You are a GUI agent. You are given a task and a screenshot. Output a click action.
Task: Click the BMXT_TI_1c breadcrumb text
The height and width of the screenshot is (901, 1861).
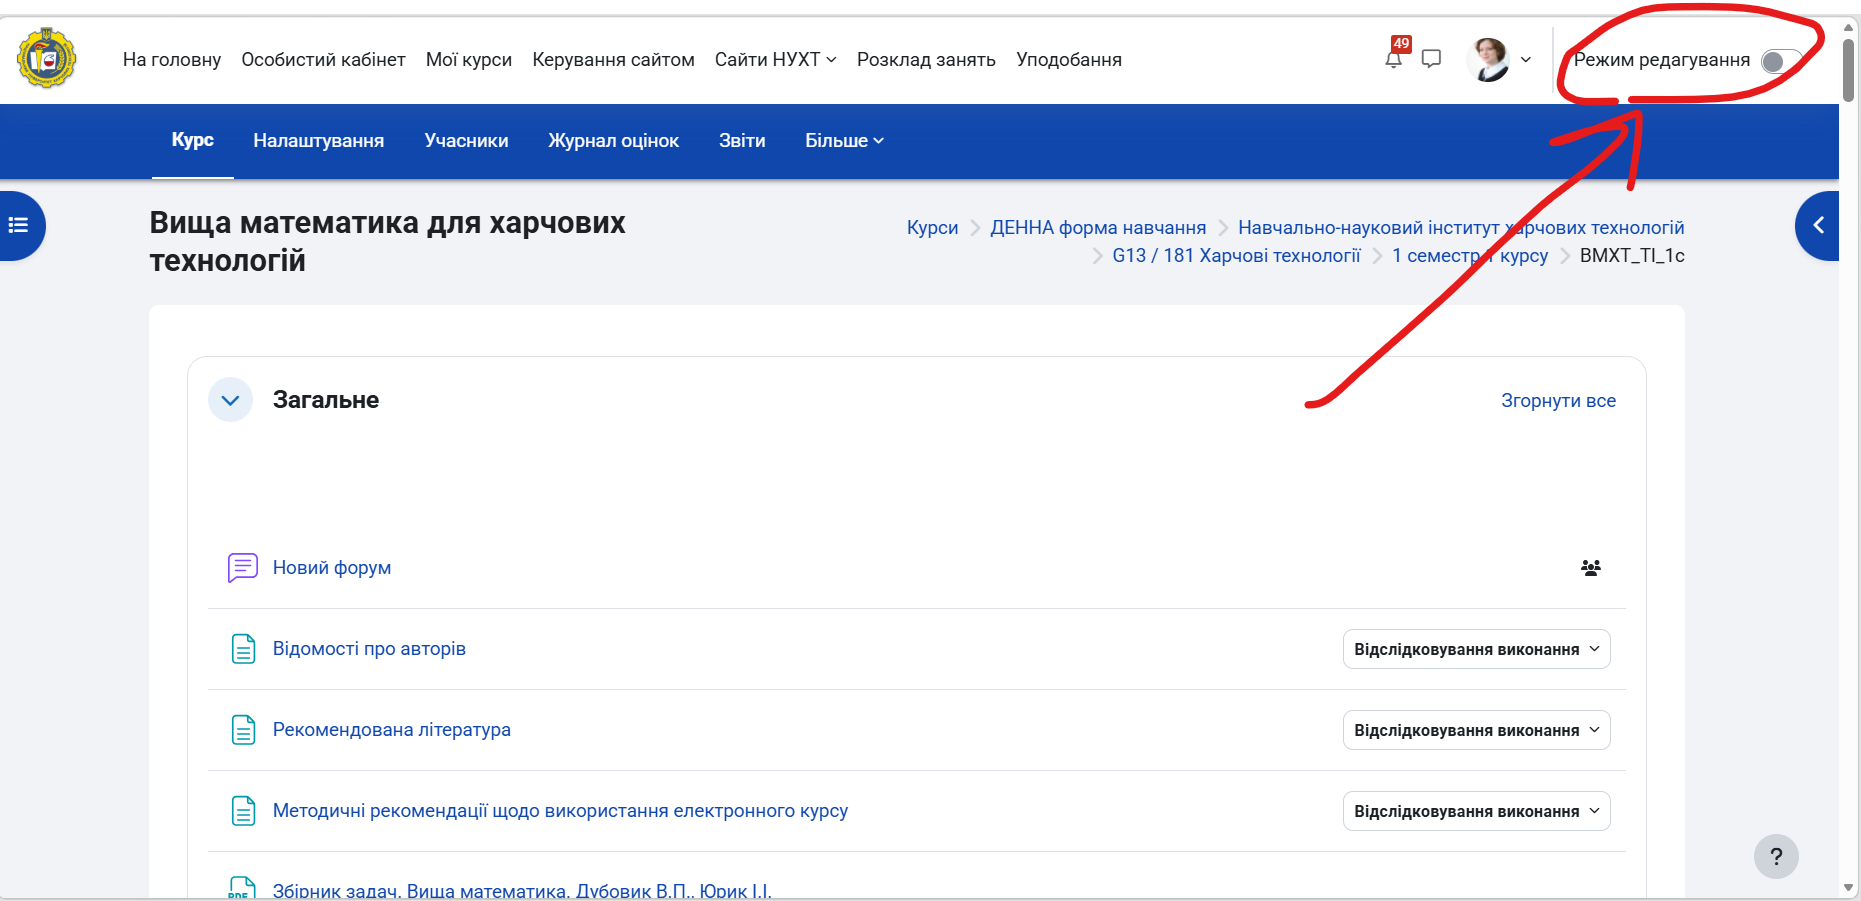(1632, 256)
